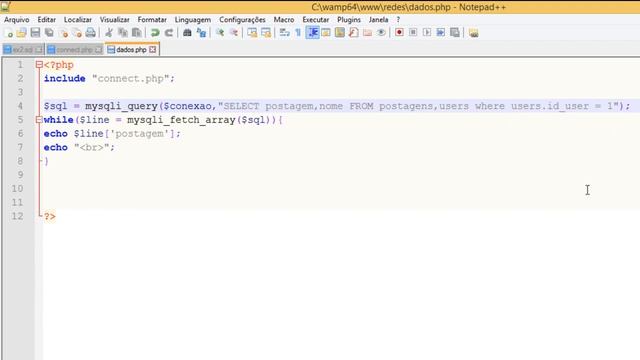Play back the recorded macro
Screen dimensions: 640x360
coord(427,33)
